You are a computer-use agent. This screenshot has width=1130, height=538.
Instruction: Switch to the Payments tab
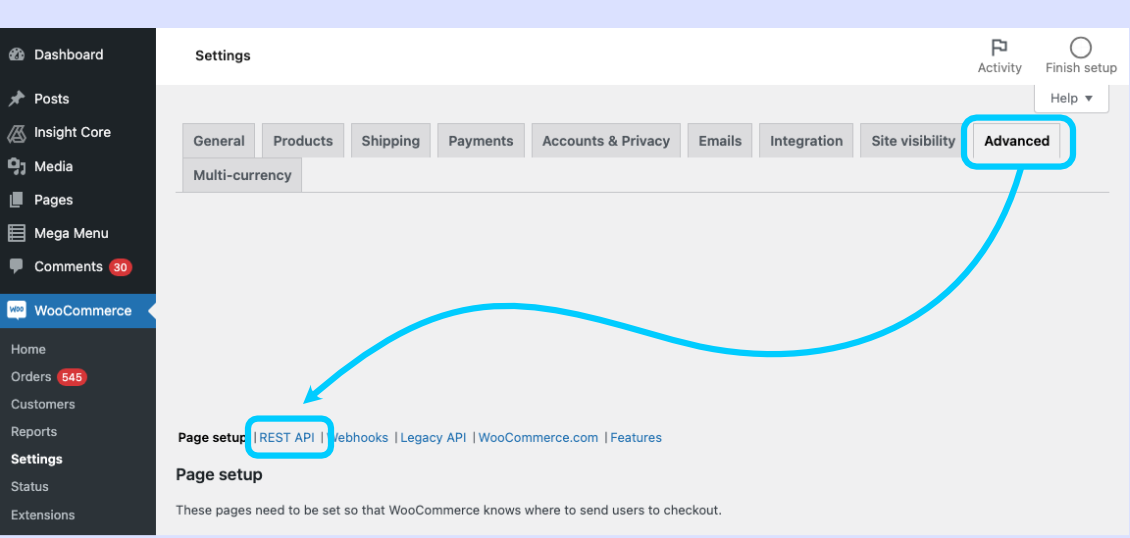pos(481,140)
